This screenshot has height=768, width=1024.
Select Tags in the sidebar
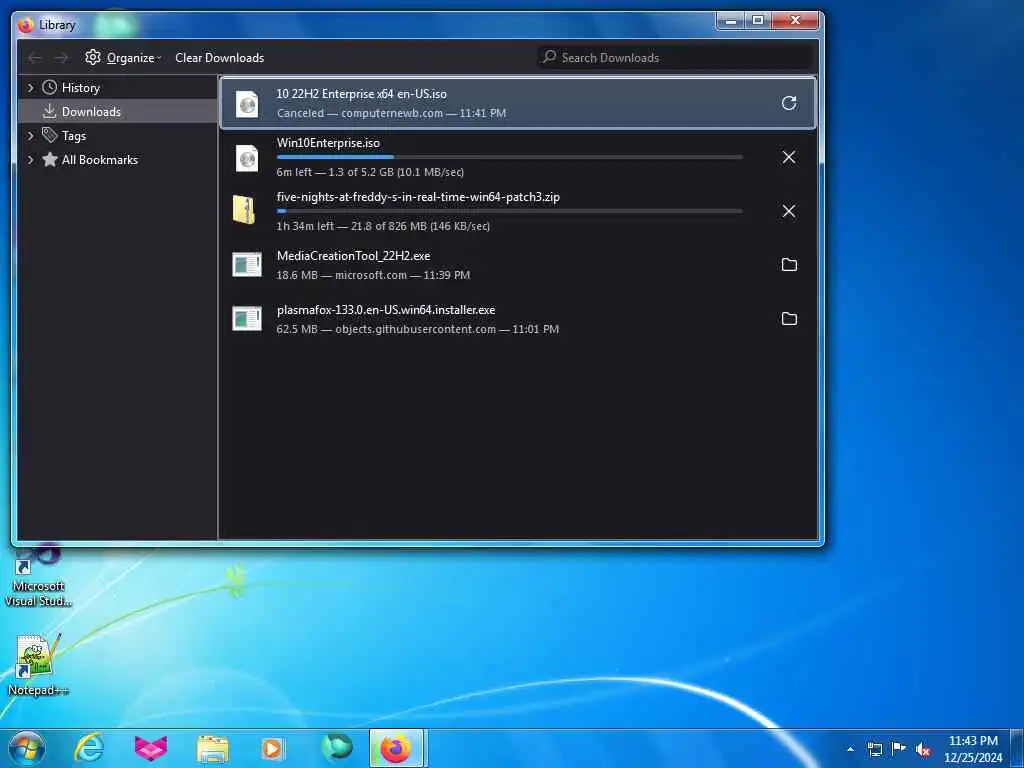(74, 136)
